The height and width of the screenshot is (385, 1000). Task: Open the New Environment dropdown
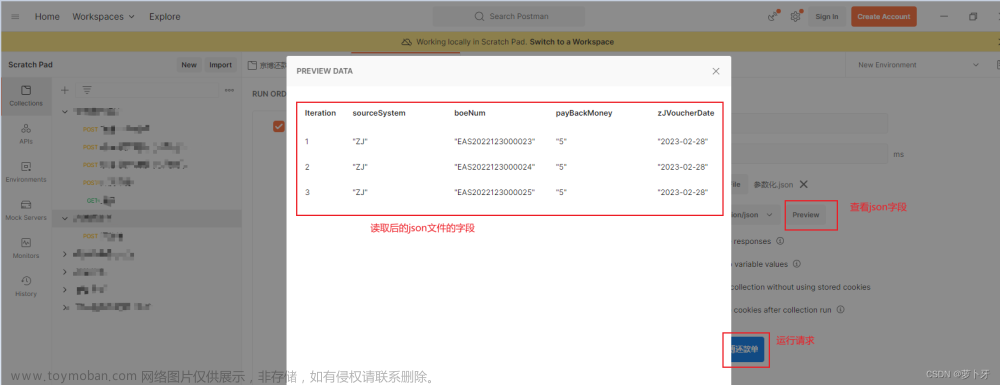coord(918,65)
